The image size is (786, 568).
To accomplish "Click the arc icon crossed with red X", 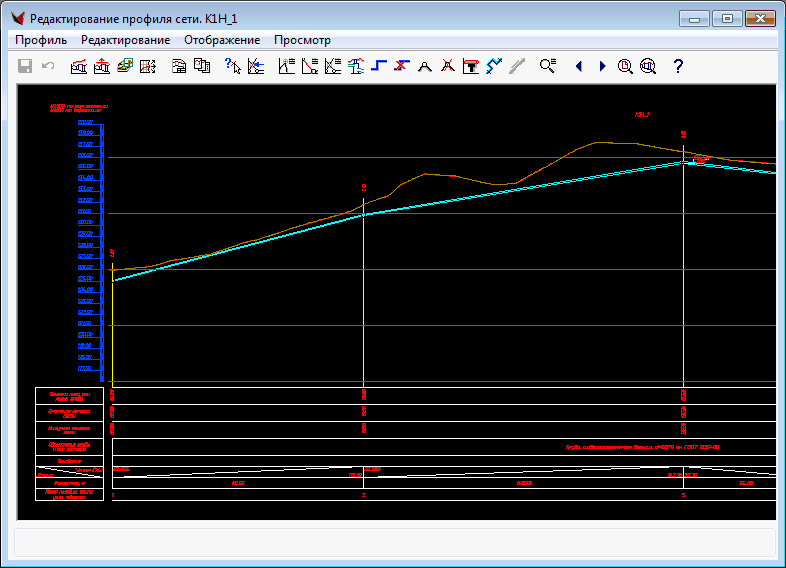I will [448, 66].
